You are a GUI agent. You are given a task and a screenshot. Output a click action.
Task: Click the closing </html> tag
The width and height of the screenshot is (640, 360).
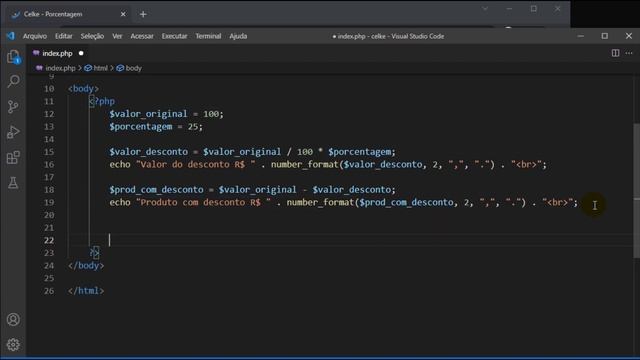click(86, 291)
